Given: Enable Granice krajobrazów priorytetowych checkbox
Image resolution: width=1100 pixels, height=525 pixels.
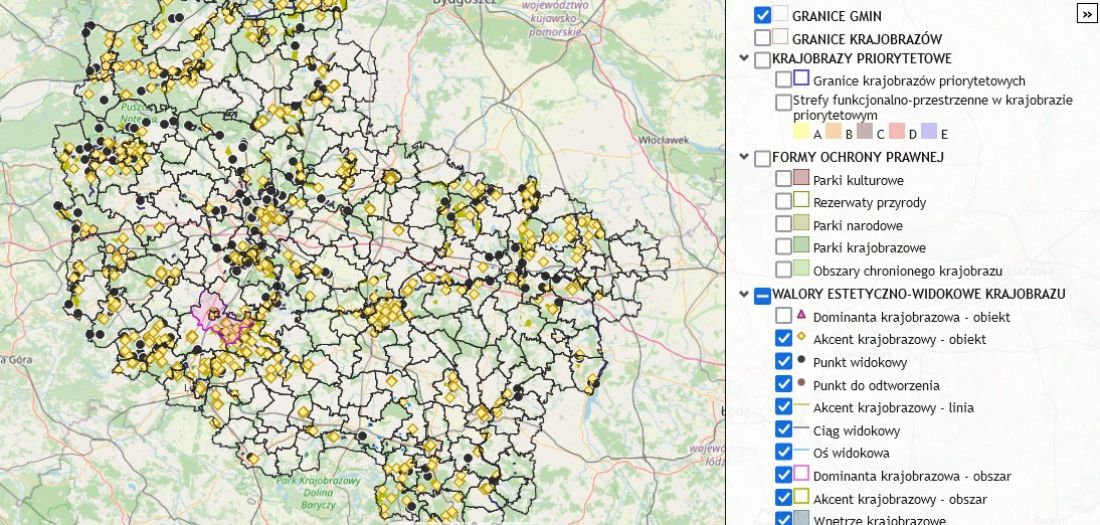Looking at the screenshot, I should click(x=784, y=79).
